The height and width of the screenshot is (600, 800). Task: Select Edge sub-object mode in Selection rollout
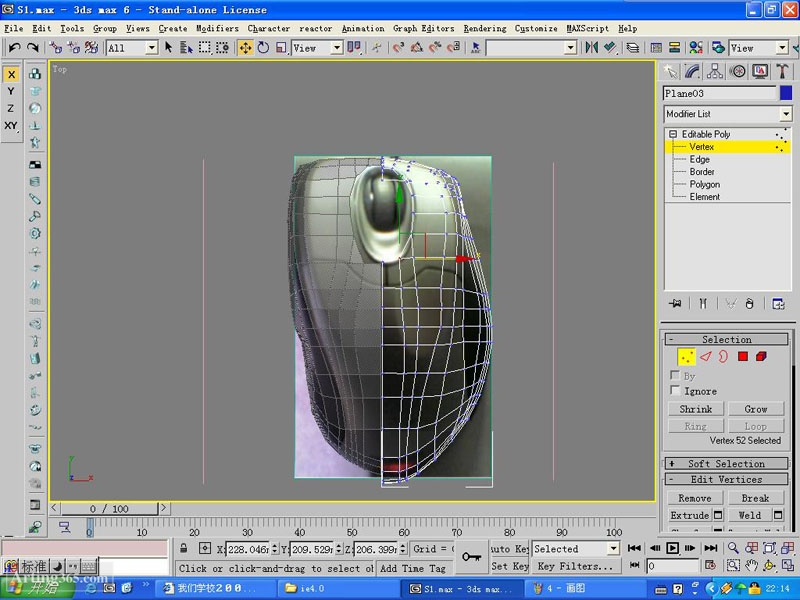click(704, 357)
